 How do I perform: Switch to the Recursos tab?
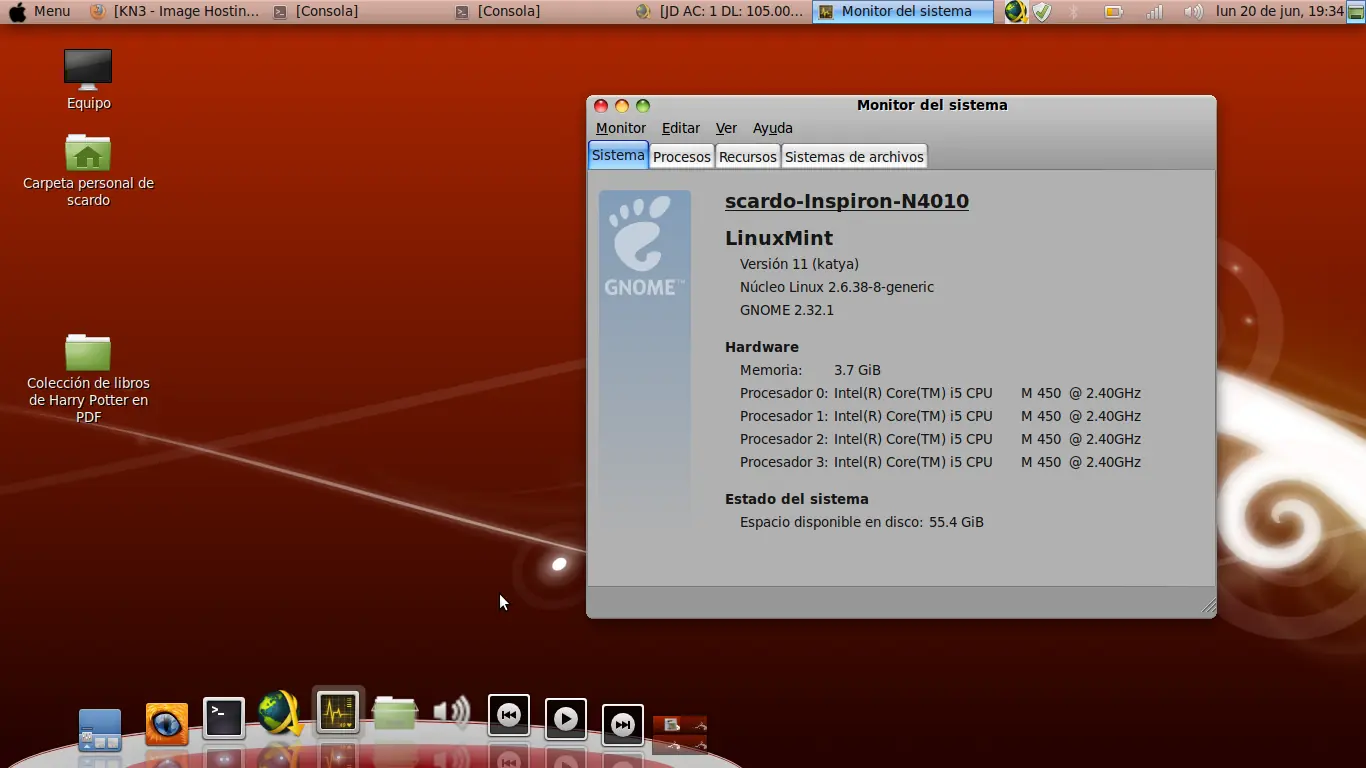[x=748, y=157]
